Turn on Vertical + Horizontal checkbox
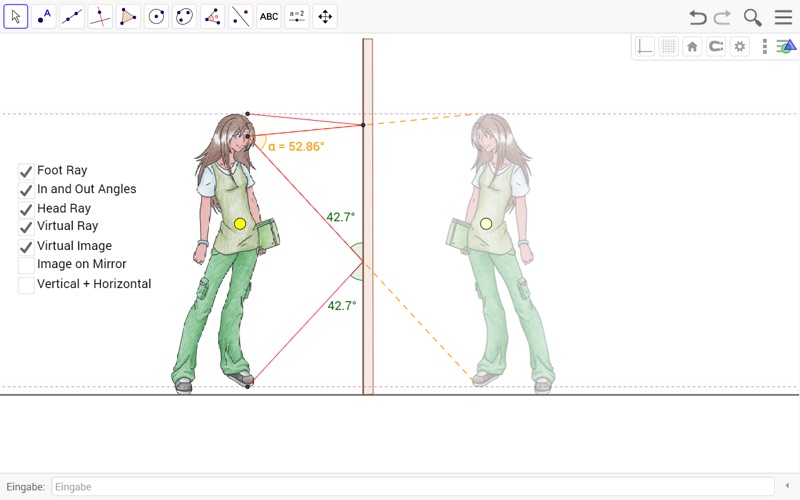800x500 pixels. (x=26, y=284)
